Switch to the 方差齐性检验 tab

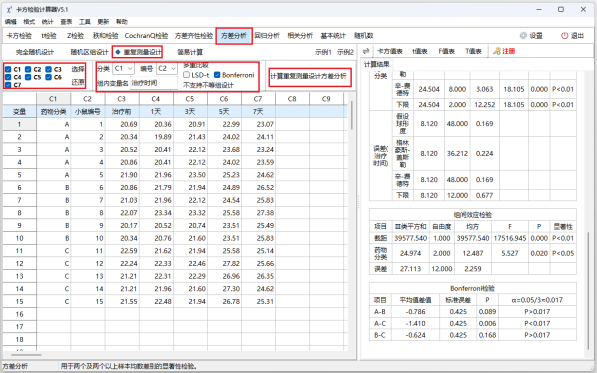click(x=194, y=36)
